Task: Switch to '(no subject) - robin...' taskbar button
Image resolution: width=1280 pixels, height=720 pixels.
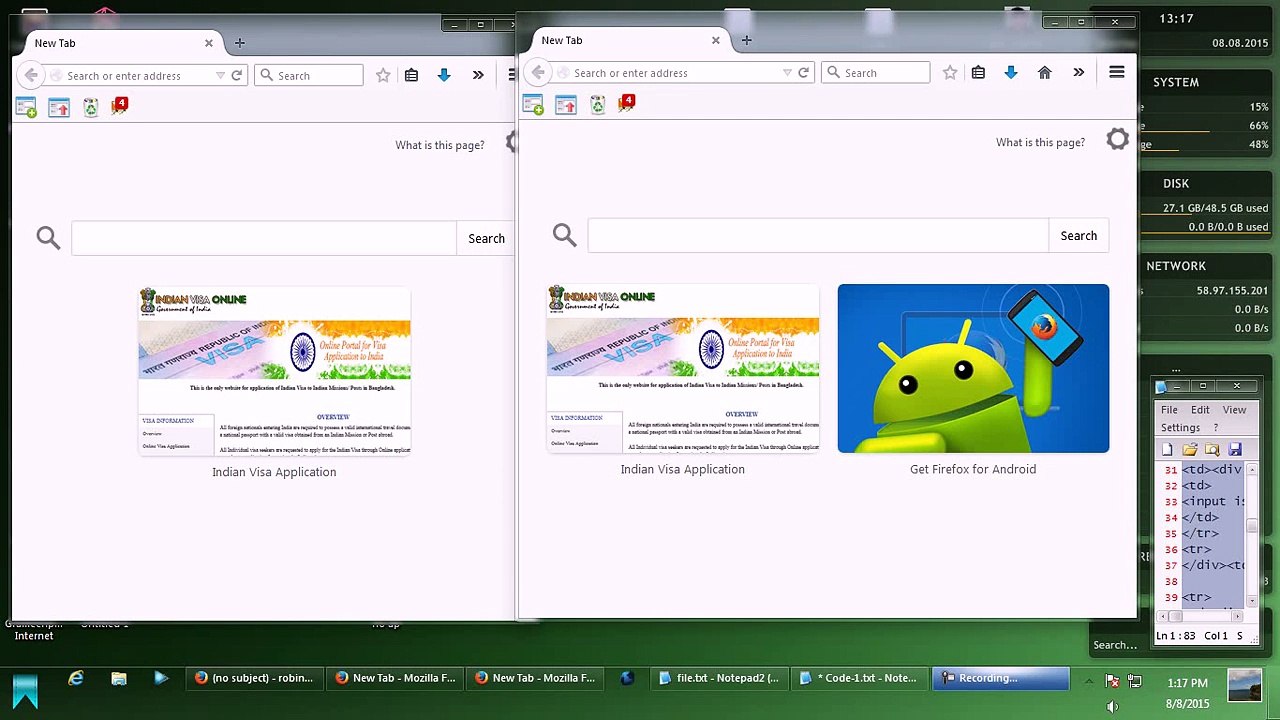Action: pyautogui.click(x=255, y=678)
